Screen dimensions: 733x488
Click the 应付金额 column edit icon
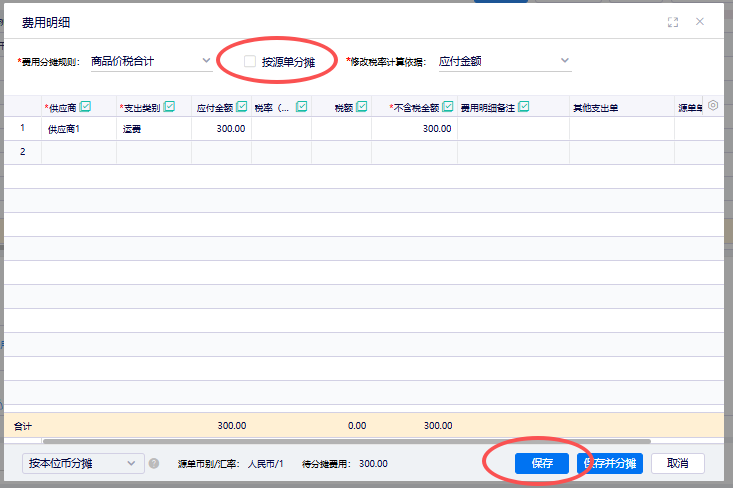[x=242, y=107]
